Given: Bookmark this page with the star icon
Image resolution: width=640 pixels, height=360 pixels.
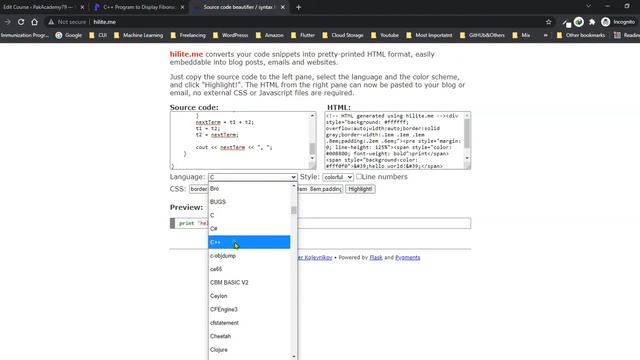Looking at the screenshot, I should 549,22.
